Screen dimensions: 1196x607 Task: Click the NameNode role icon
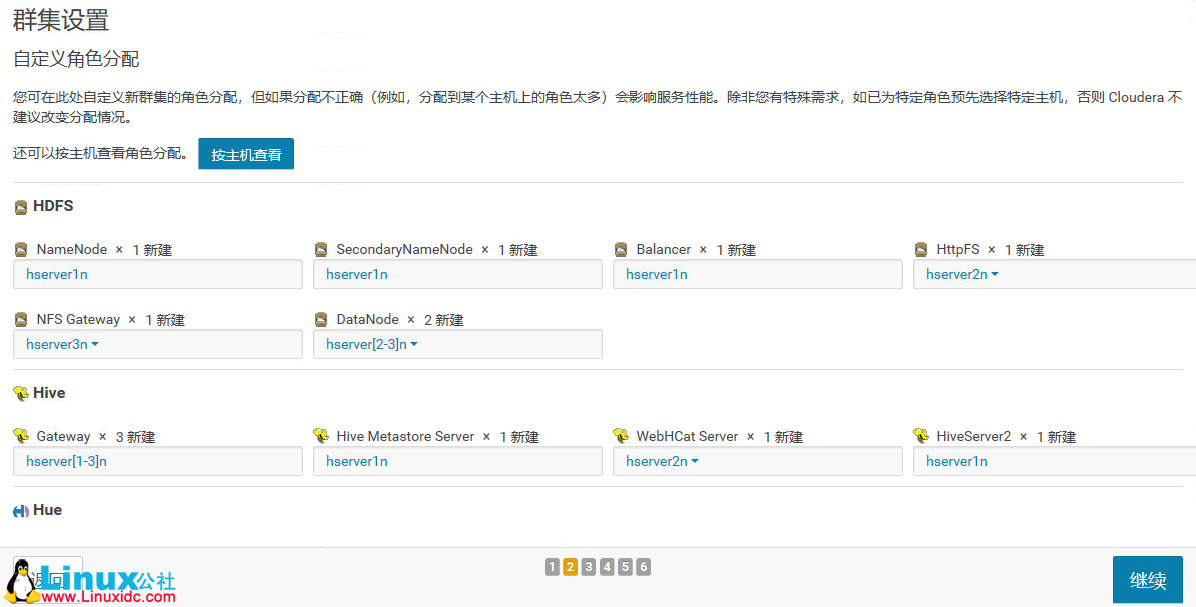click(21, 249)
